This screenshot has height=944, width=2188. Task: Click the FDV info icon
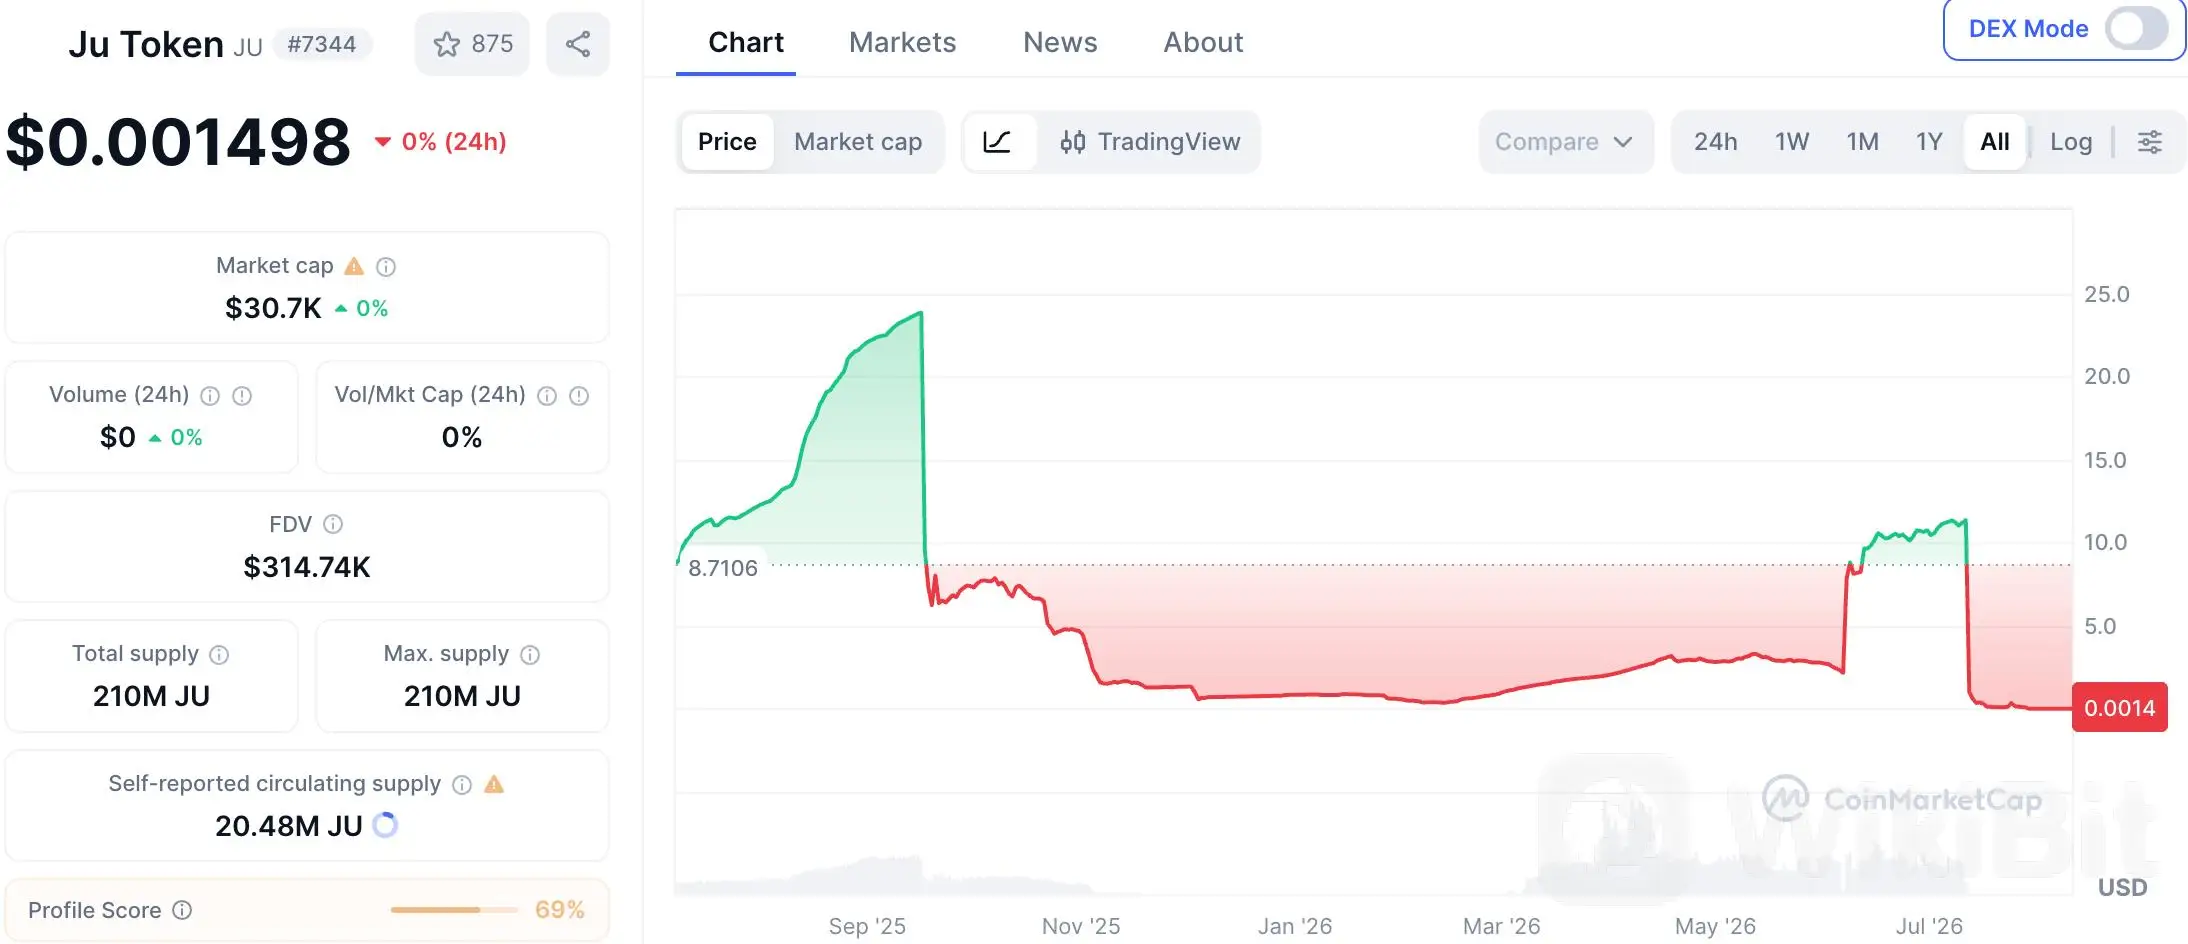click(x=333, y=524)
